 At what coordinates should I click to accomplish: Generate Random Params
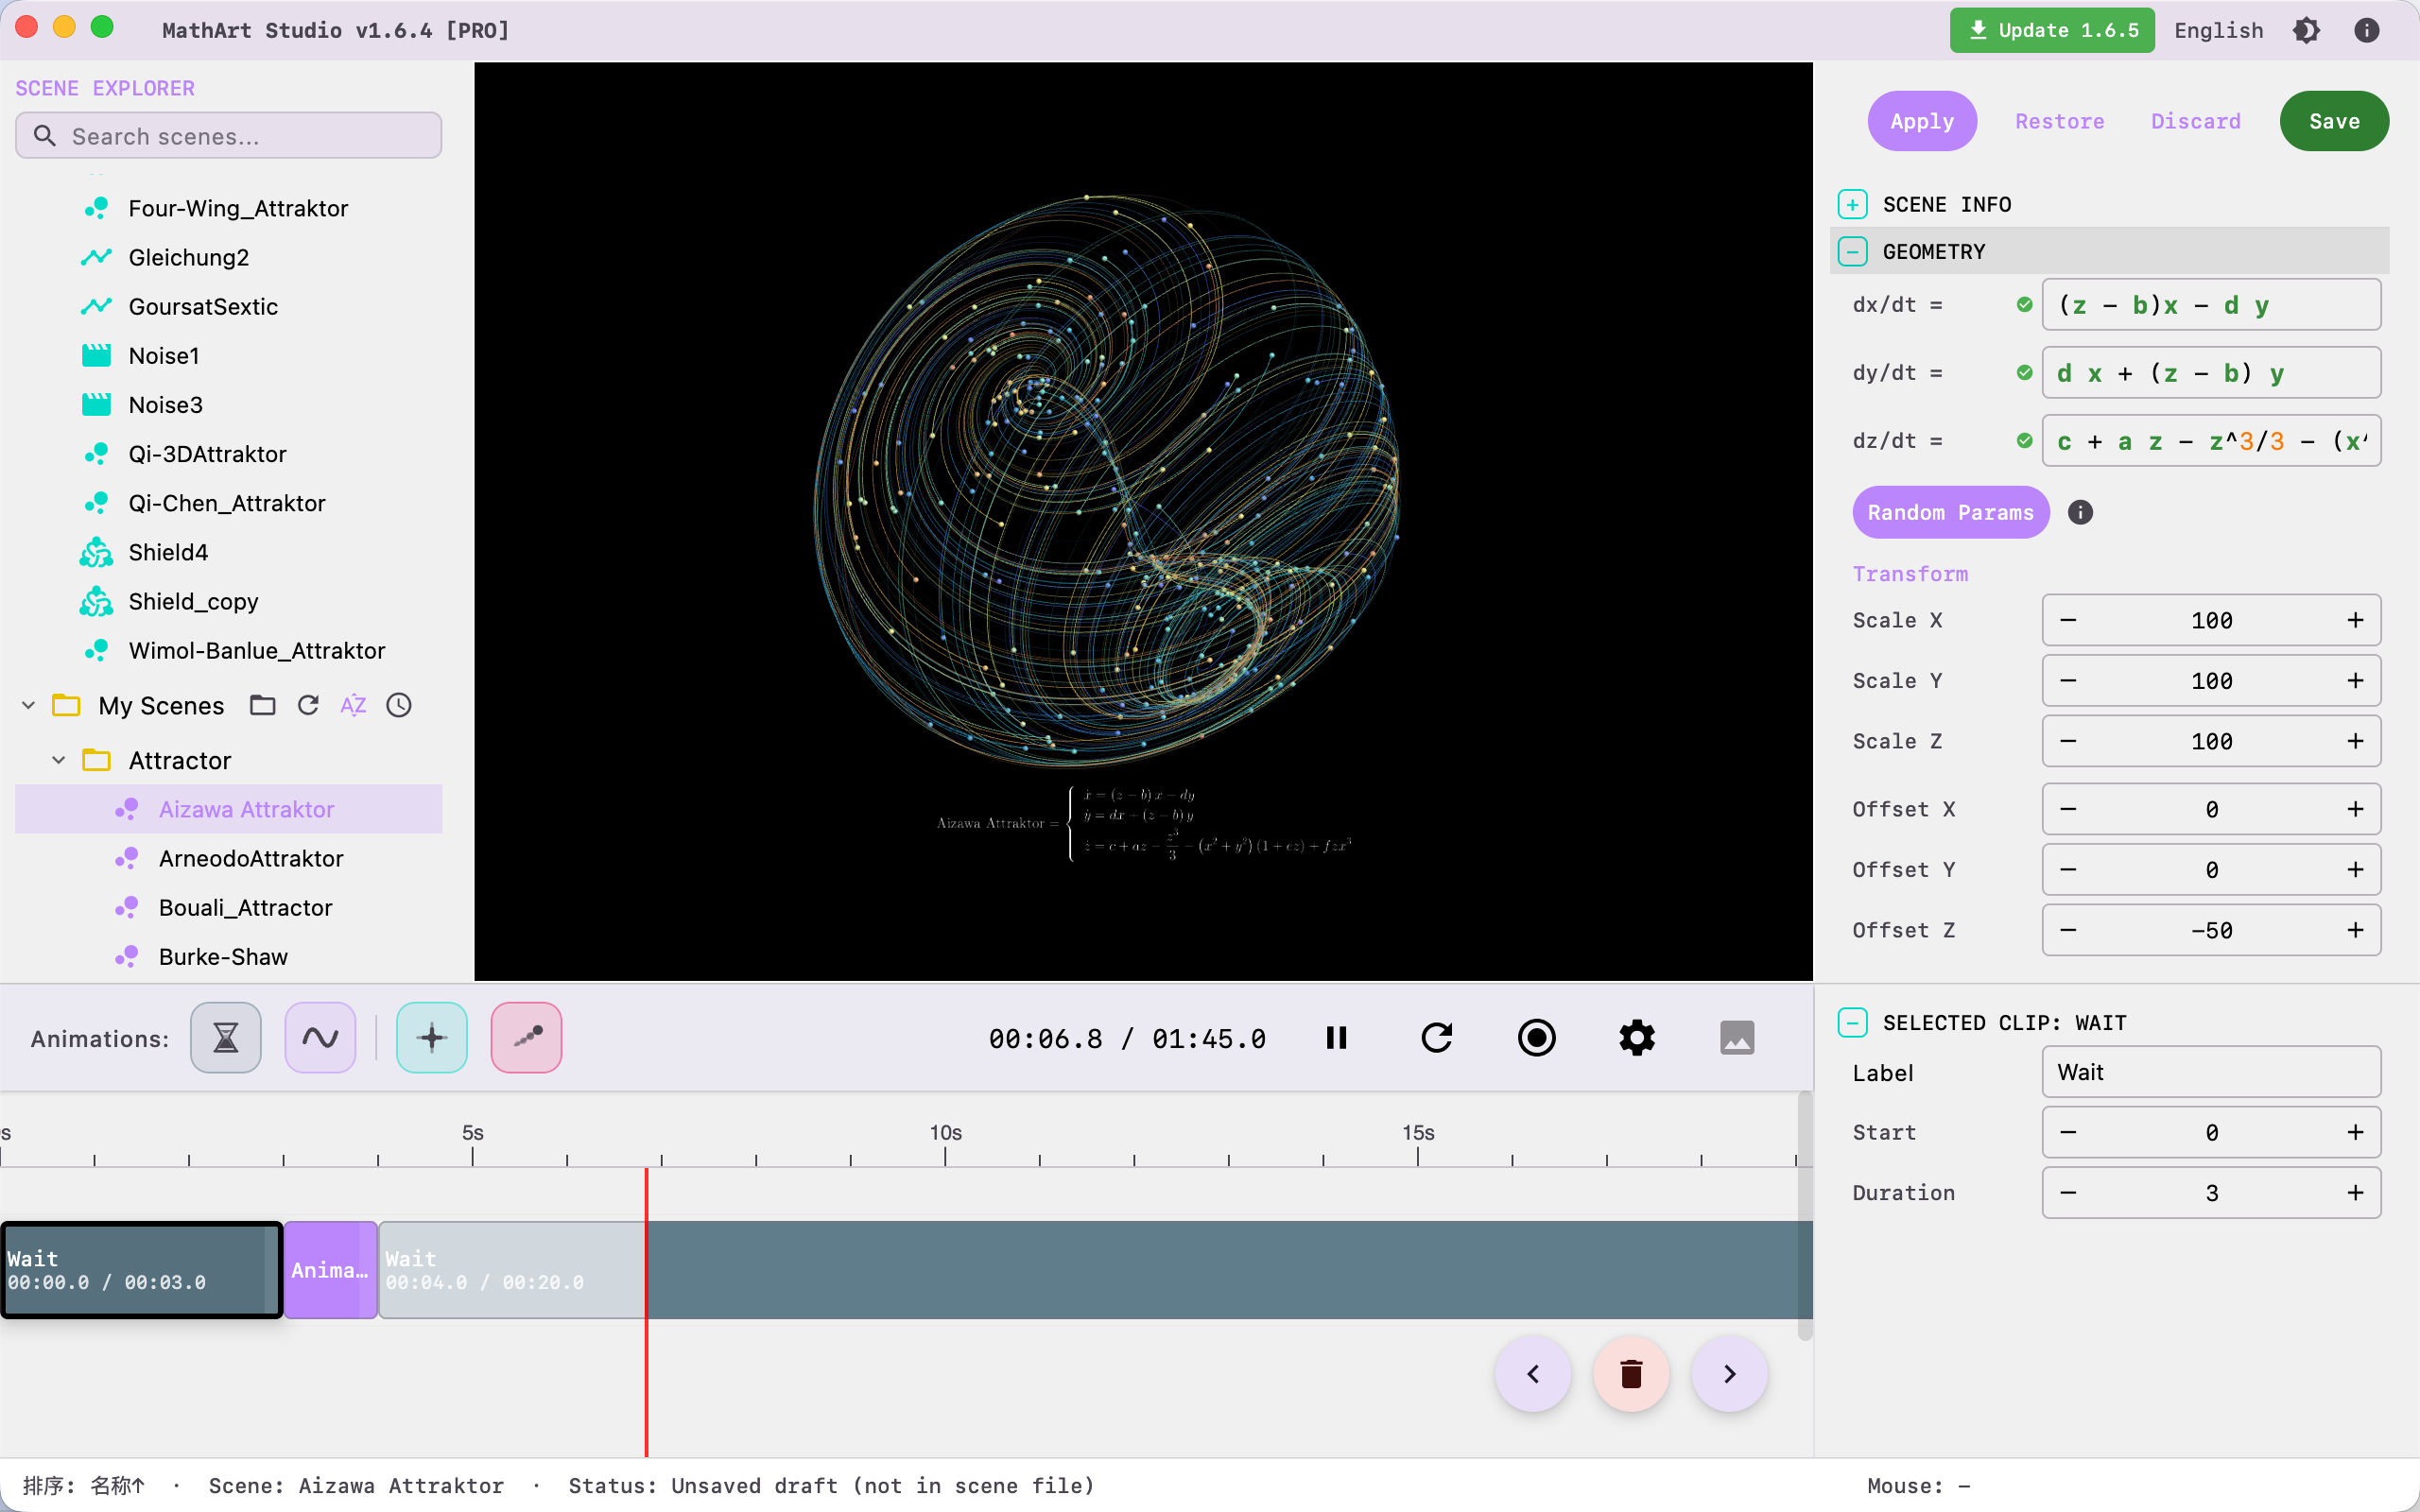1950,513
